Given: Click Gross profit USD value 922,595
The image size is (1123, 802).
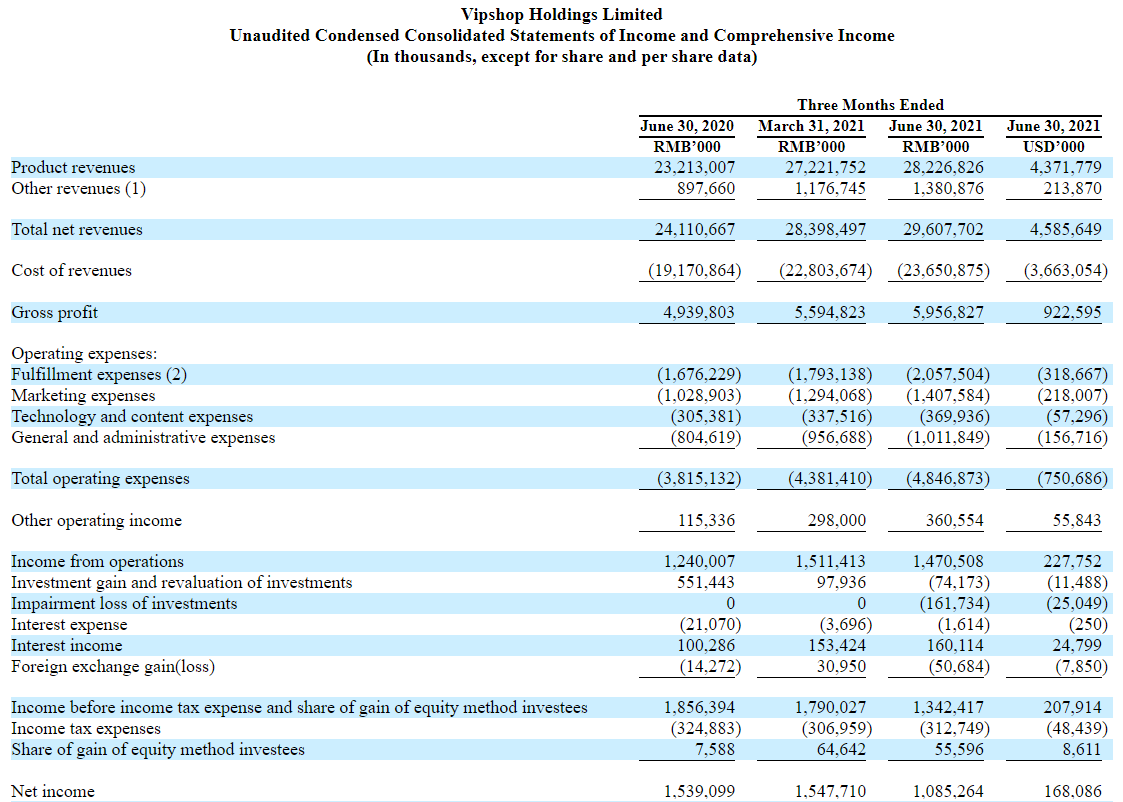Looking at the screenshot, I should (1071, 313).
